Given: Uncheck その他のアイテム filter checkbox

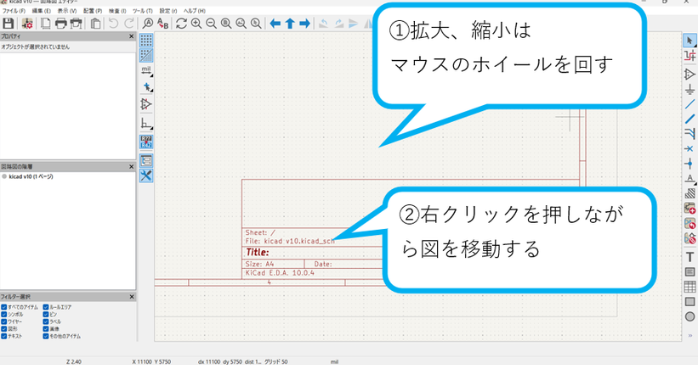Looking at the screenshot, I should 45,336.
